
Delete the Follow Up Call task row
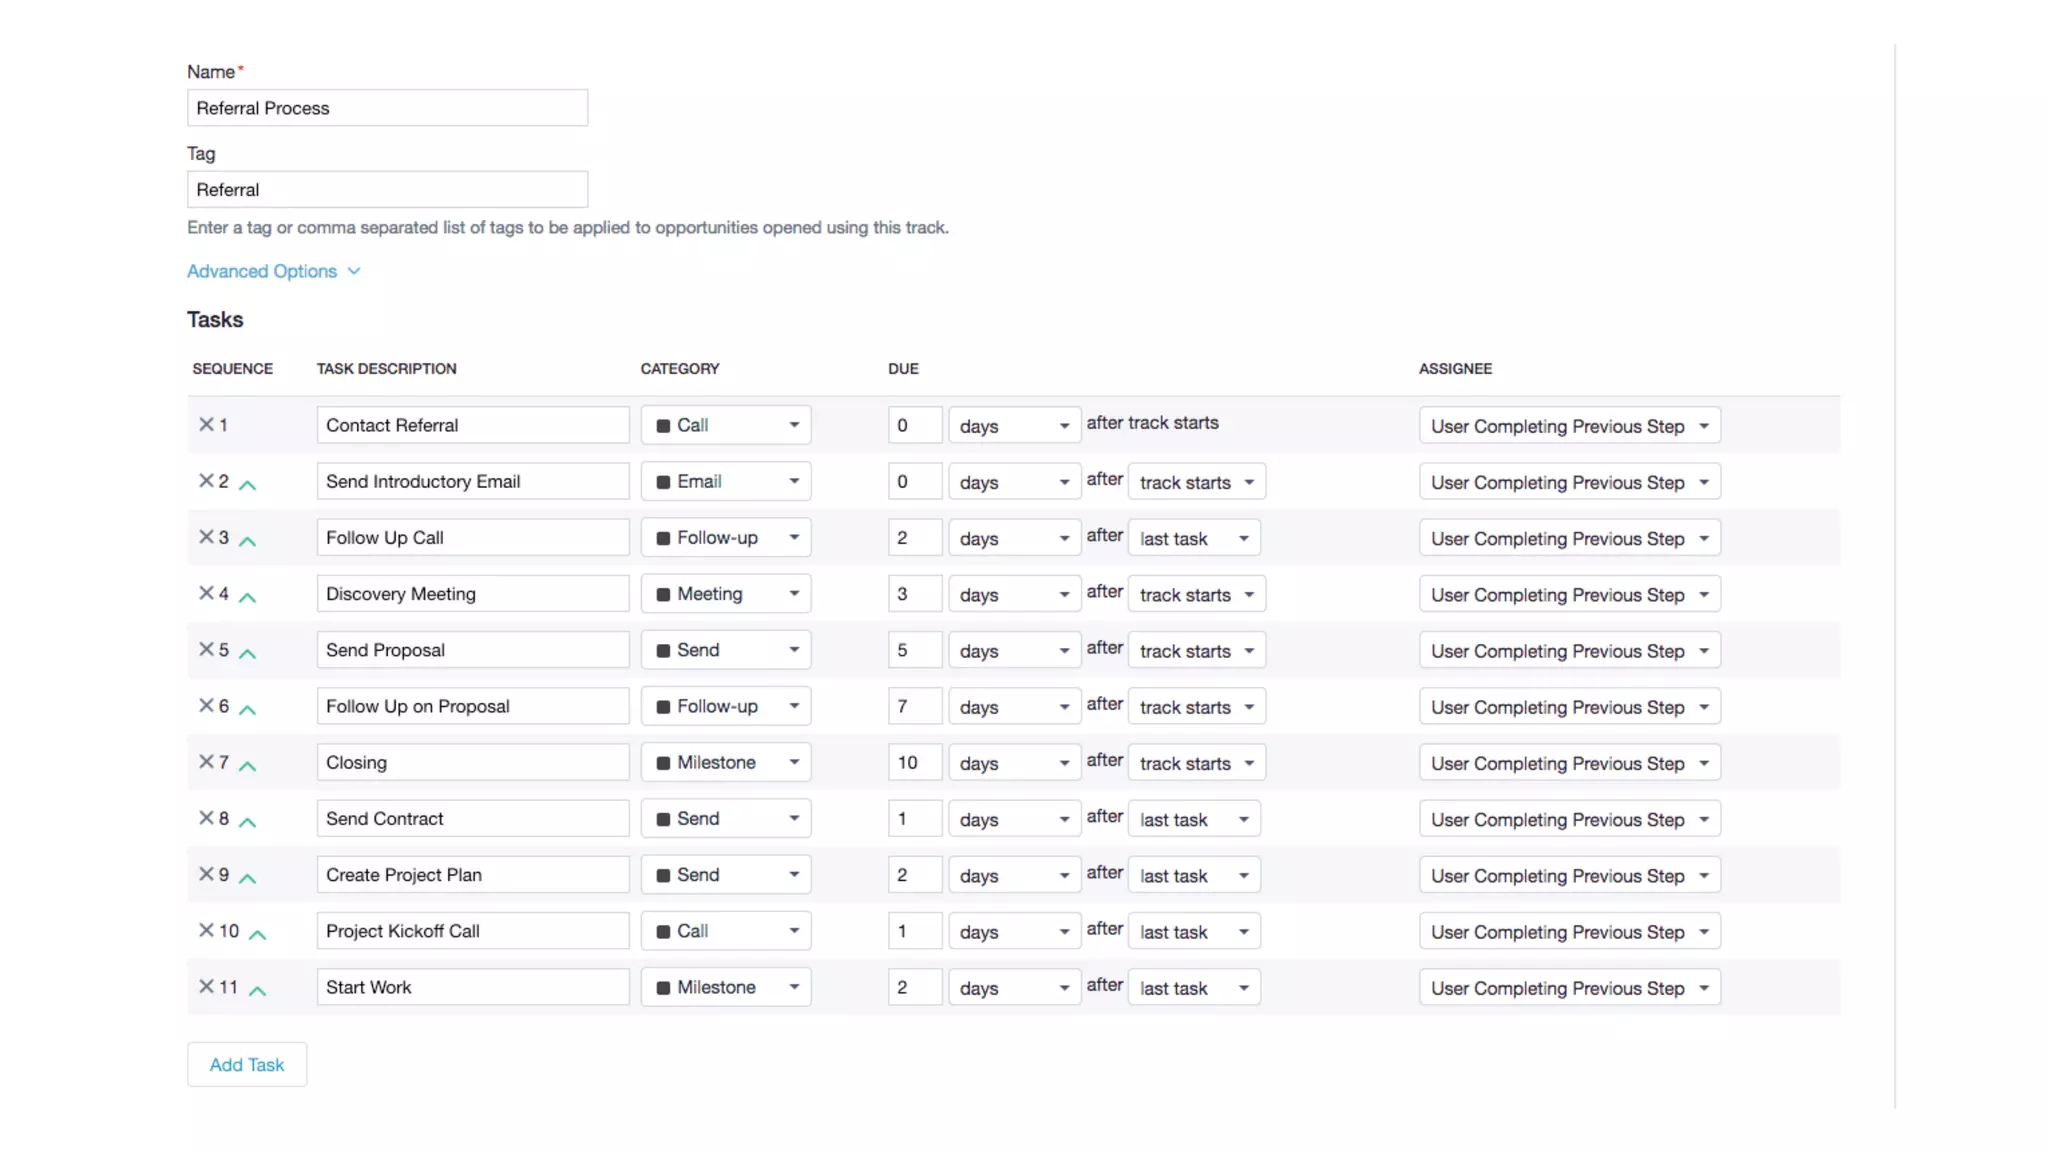click(x=206, y=537)
